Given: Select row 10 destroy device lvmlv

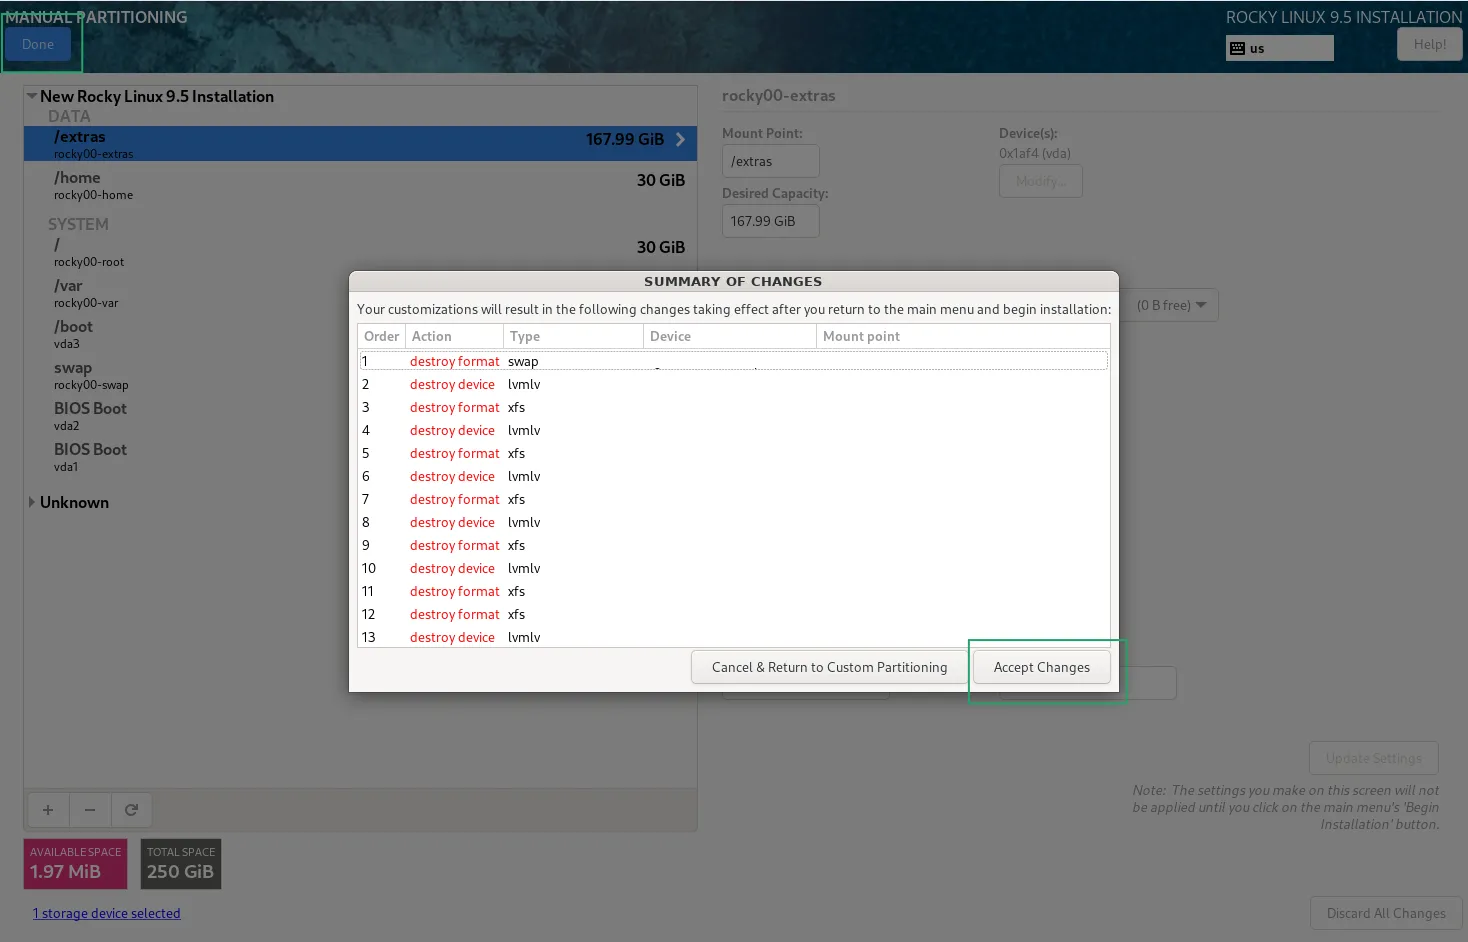Looking at the screenshot, I should click(734, 568).
